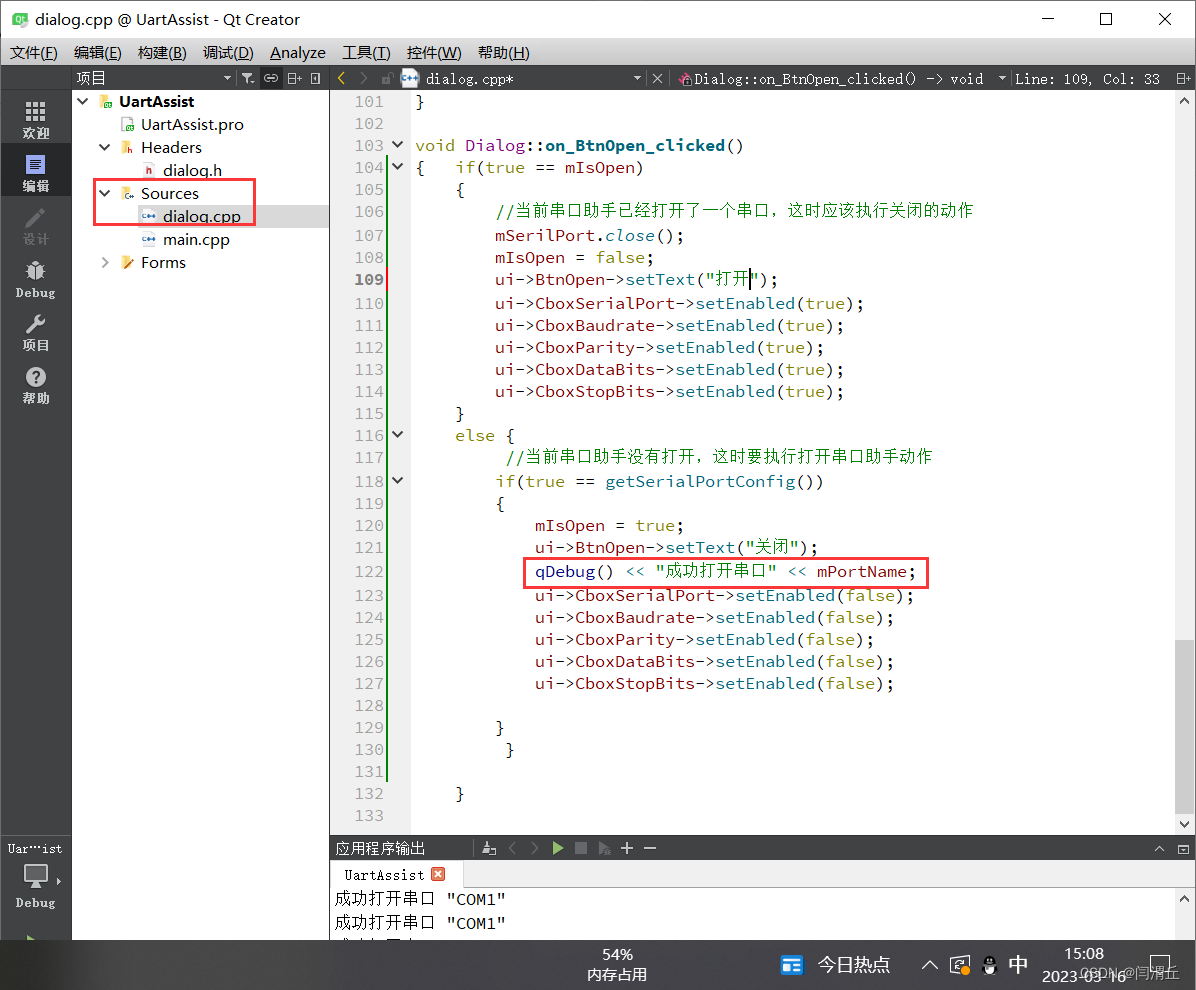Toggle synchronize with editor link icon
Image resolution: width=1196 pixels, height=990 pixels.
(271, 79)
